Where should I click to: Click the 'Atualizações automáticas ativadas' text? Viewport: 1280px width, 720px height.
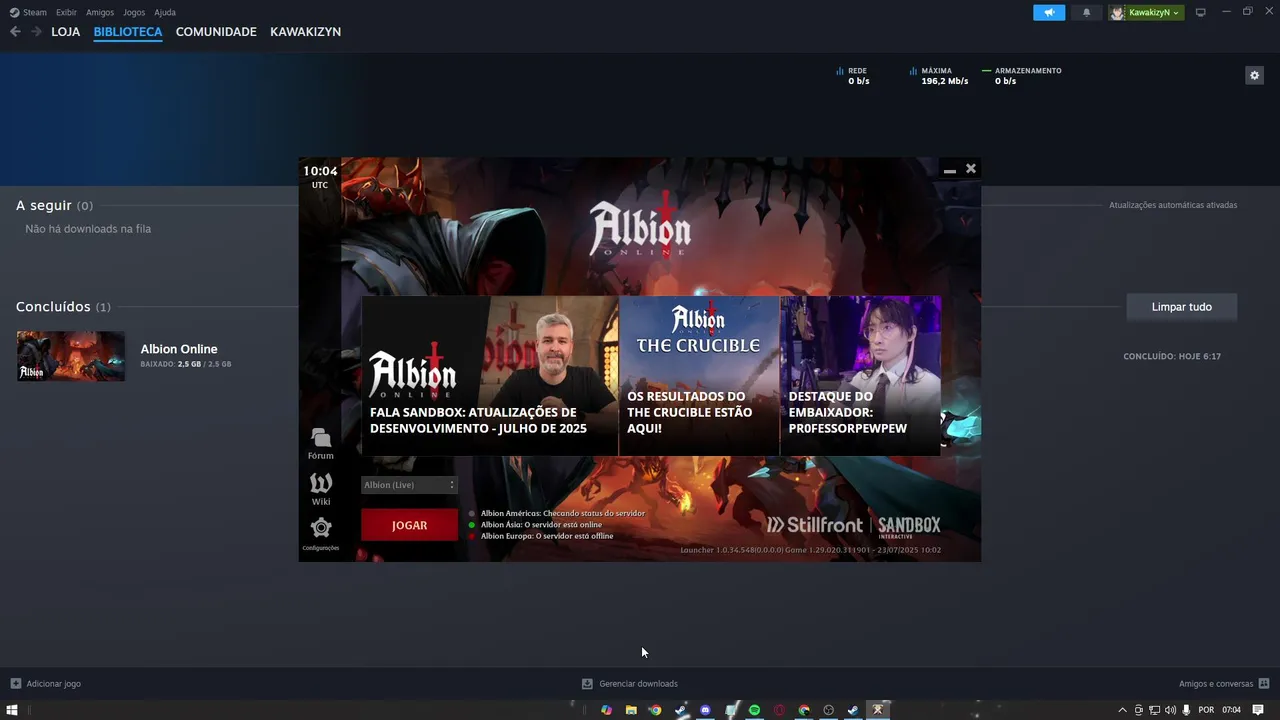(1173, 205)
